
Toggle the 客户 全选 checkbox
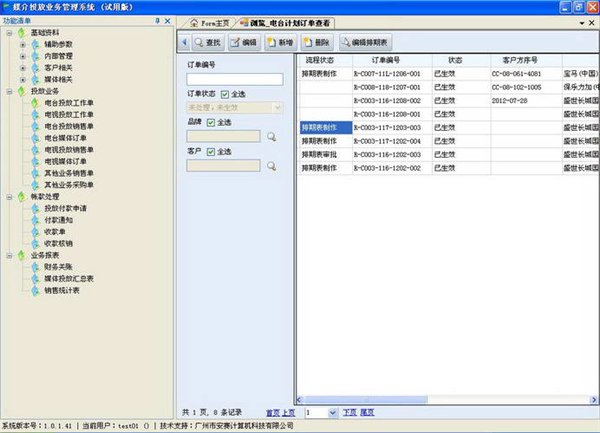(211, 150)
